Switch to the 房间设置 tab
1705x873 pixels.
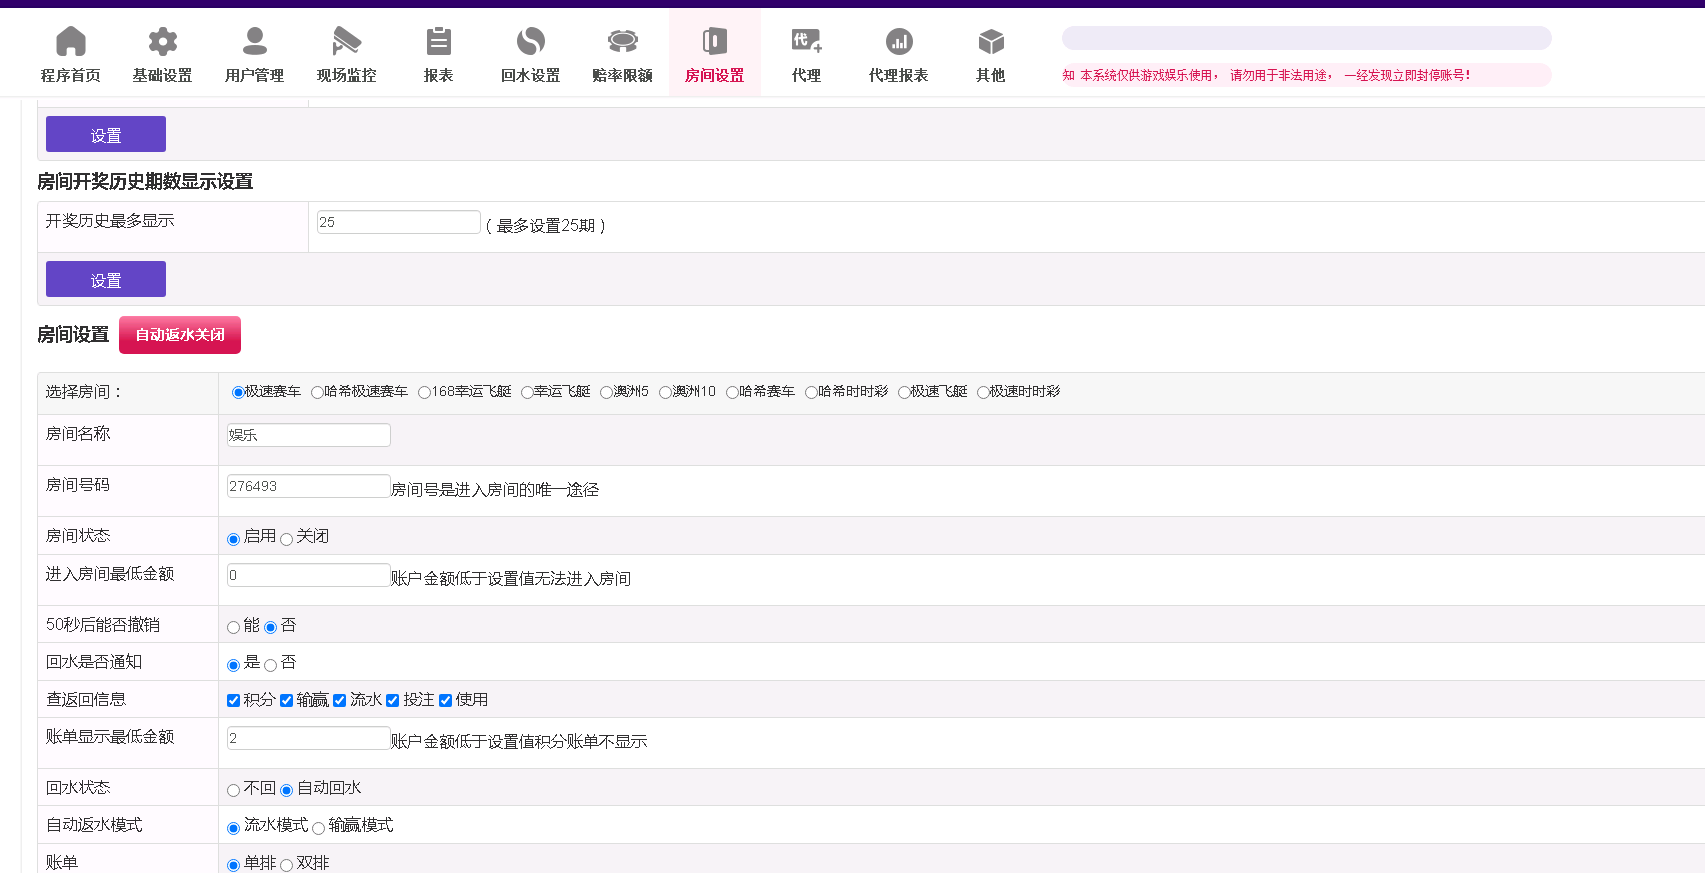pyautogui.click(x=714, y=54)
